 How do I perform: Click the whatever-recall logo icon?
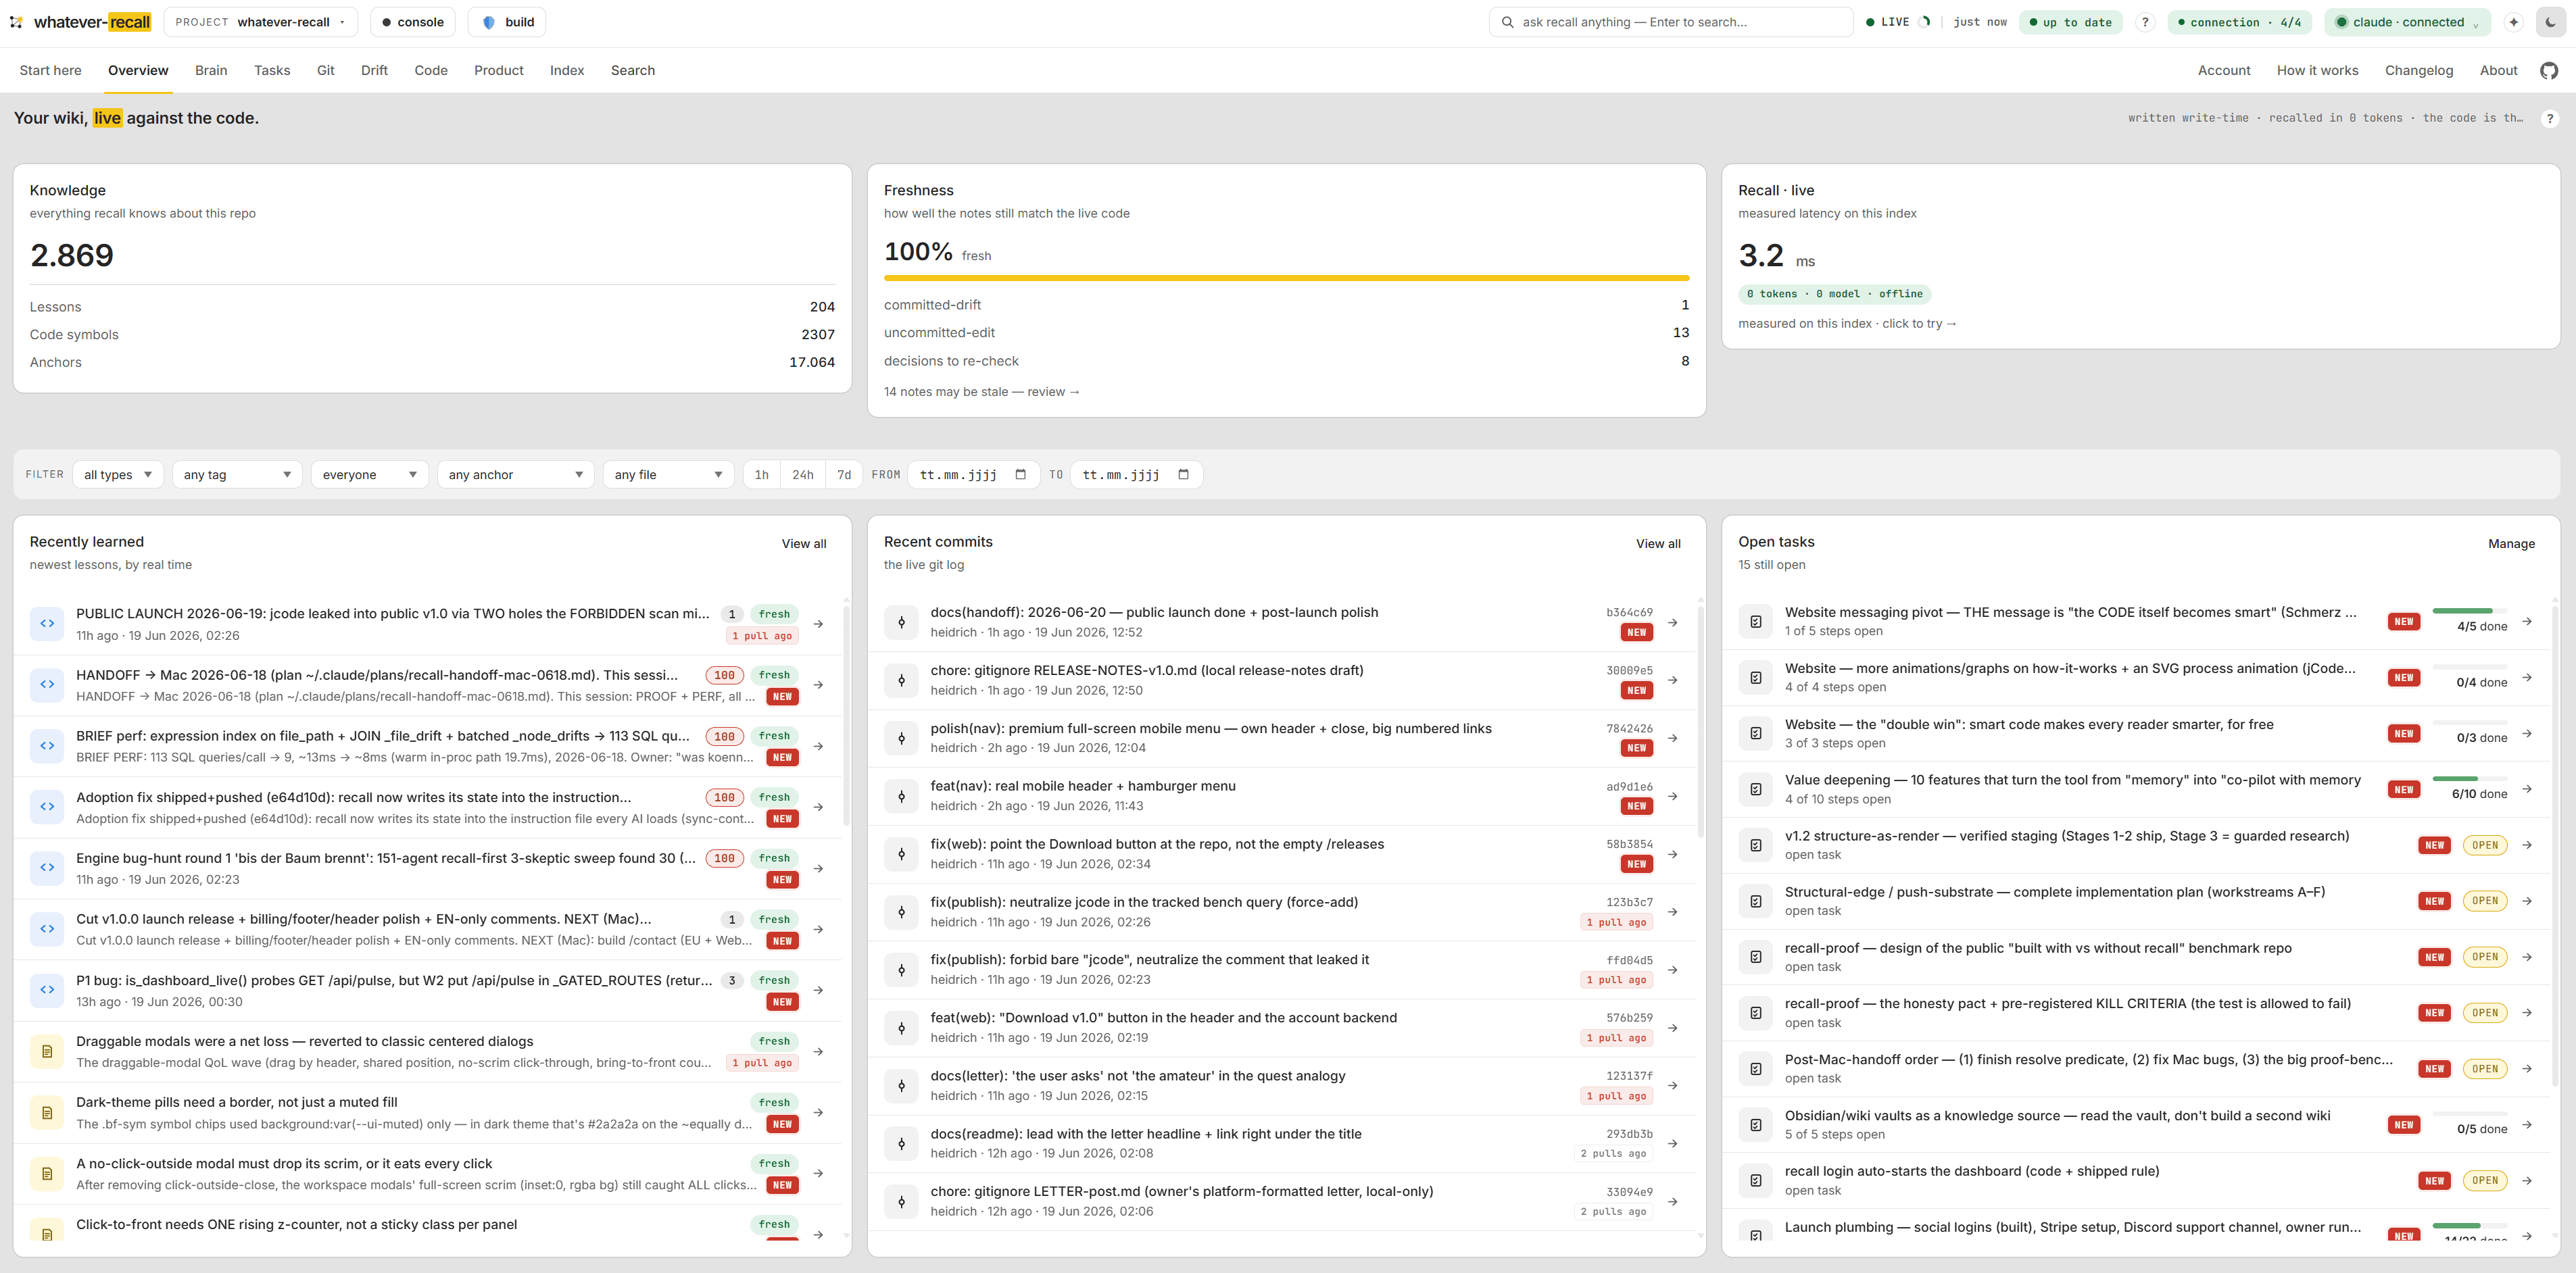tap(16, 22)
